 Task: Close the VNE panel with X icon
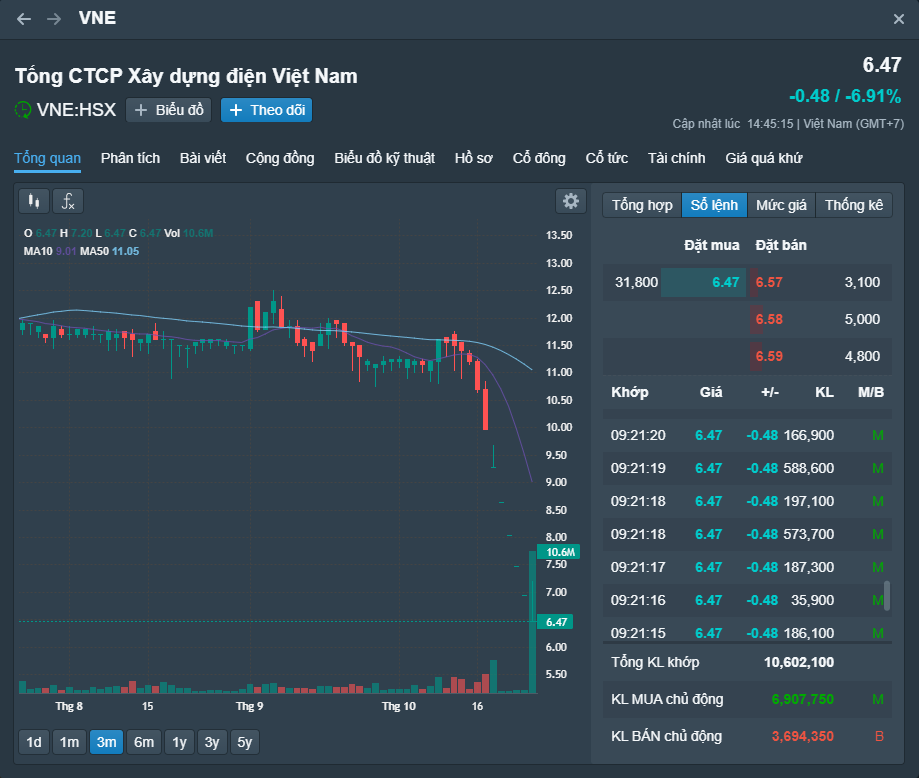898,19
